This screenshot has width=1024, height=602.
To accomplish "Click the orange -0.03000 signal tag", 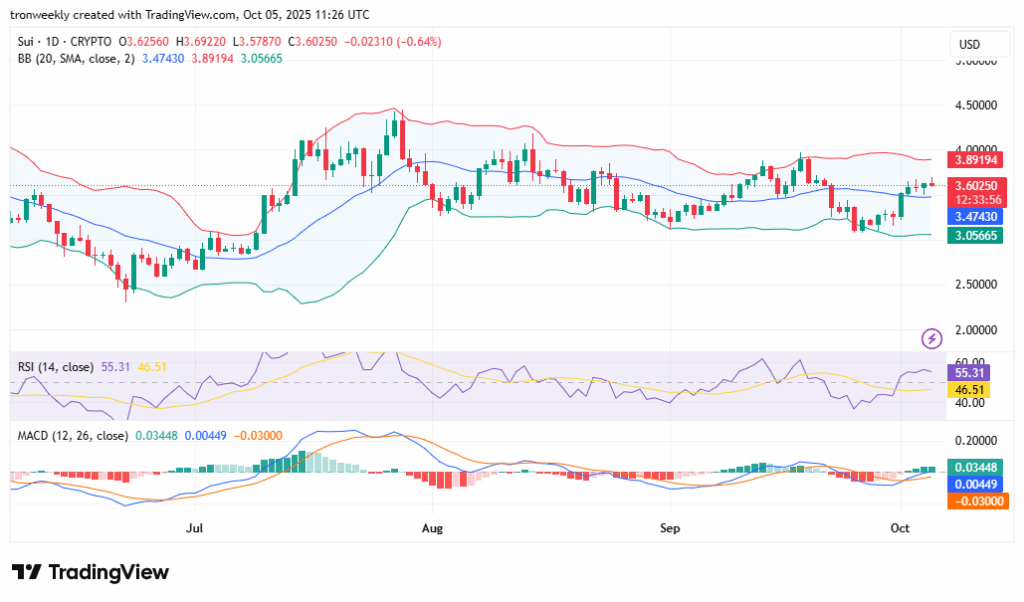I will tap(971, 500).
